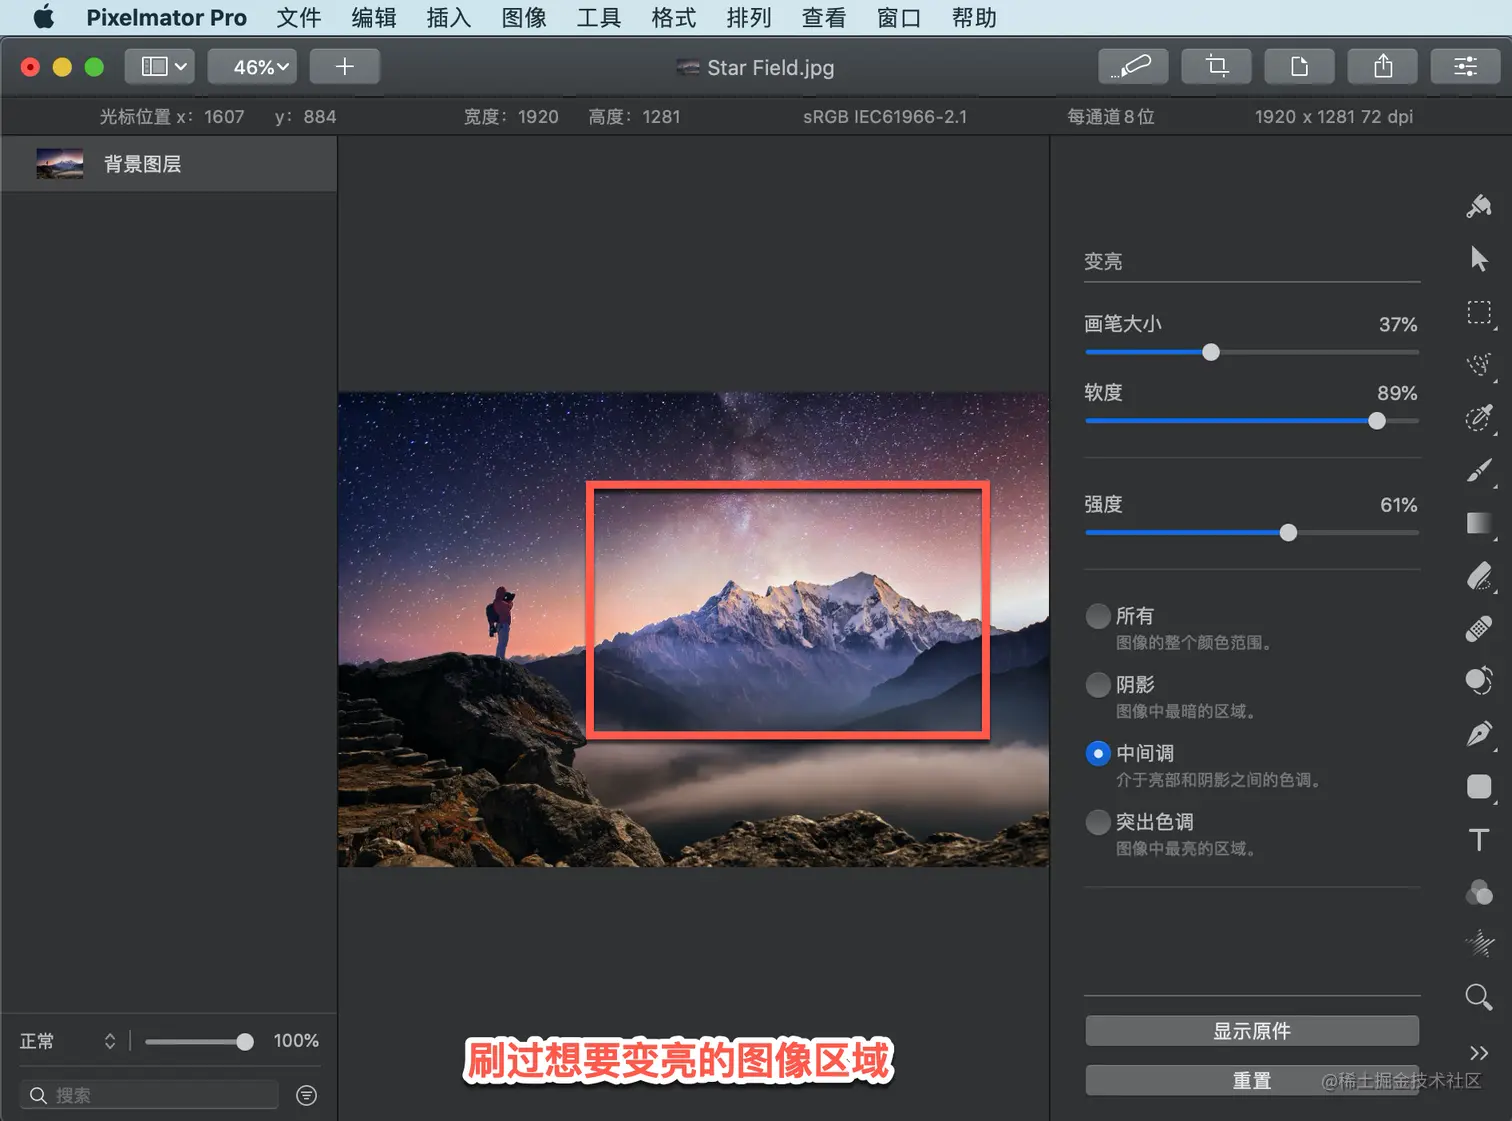Image resolution: width=1512 pixels, height=1121 pixels.
Task: Select the rounded rectangle Shape tool
Action: point(1479,787)
